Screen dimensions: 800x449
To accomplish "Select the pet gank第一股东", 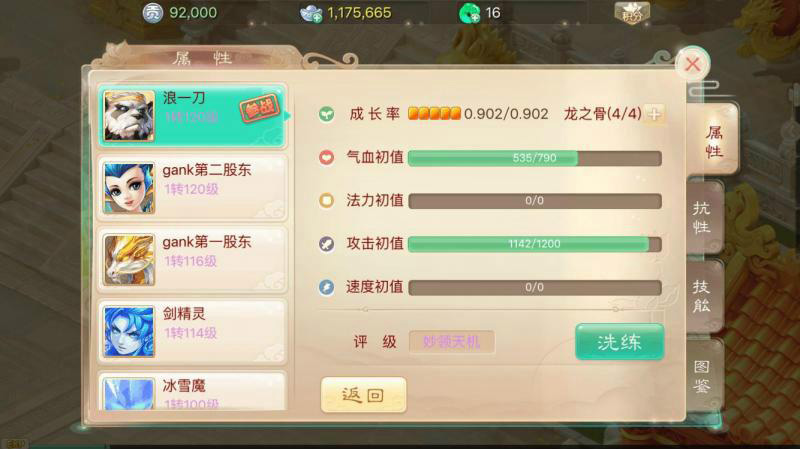I will tap(192, 260).
